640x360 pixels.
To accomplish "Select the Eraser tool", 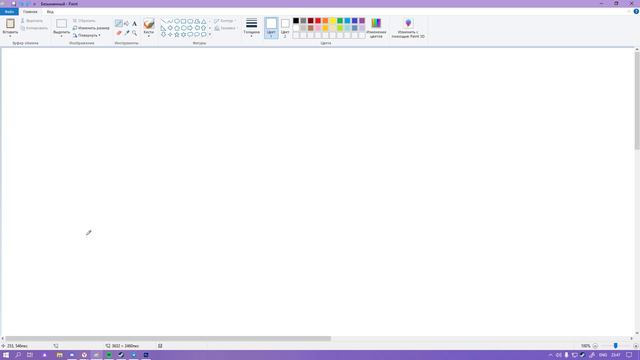I will (x=119, y=33).
